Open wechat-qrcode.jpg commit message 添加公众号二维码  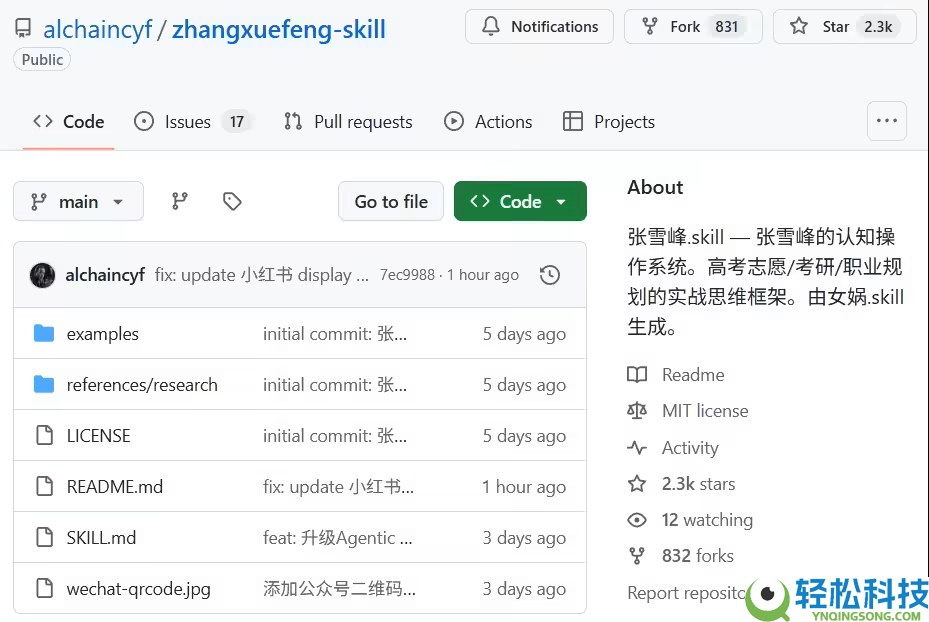(x=339, y=589)
